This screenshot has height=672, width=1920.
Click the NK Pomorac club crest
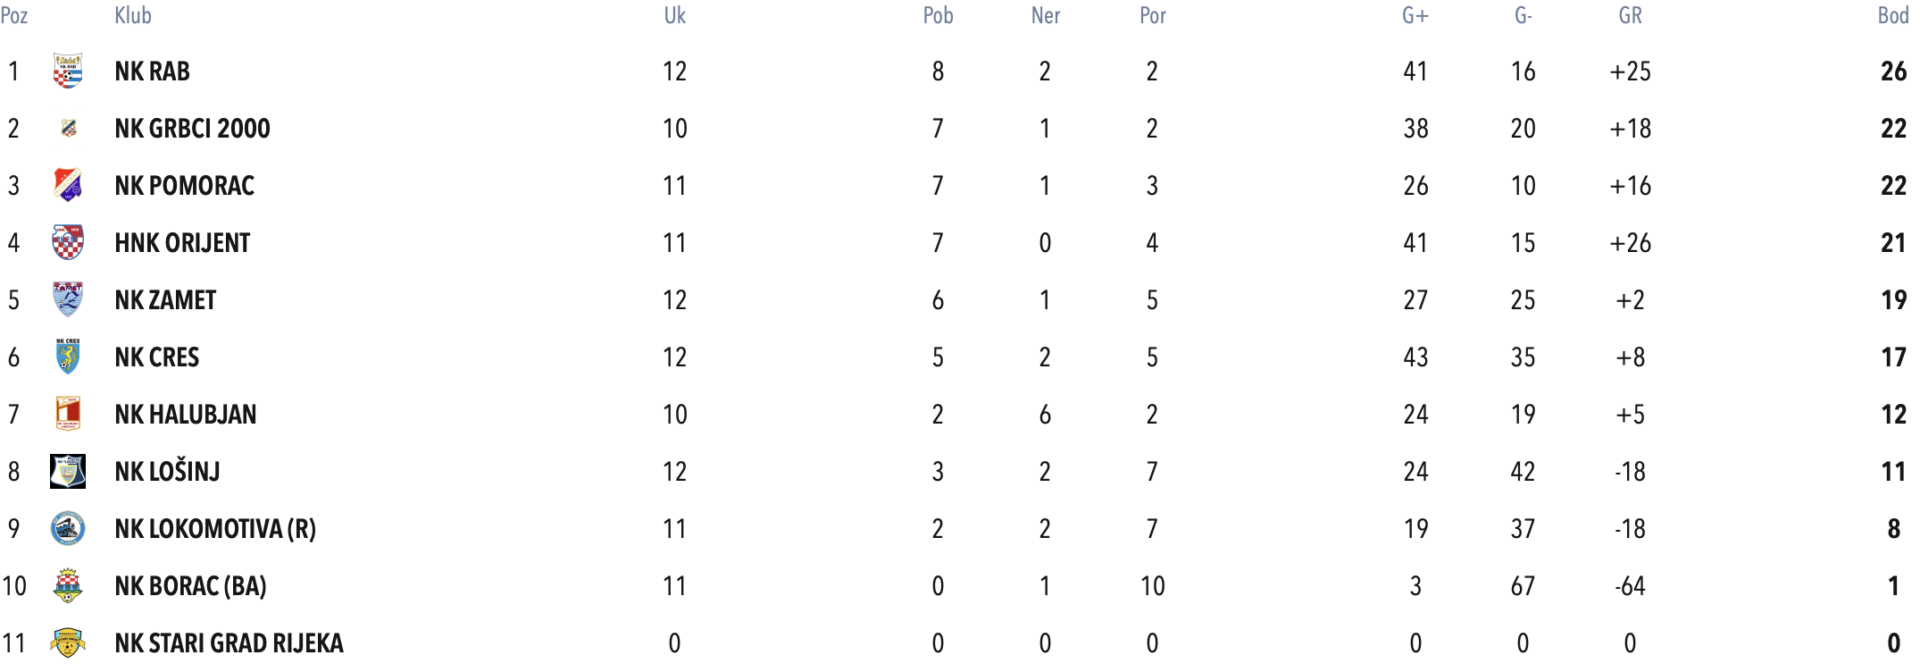click(x=68, y=185)
